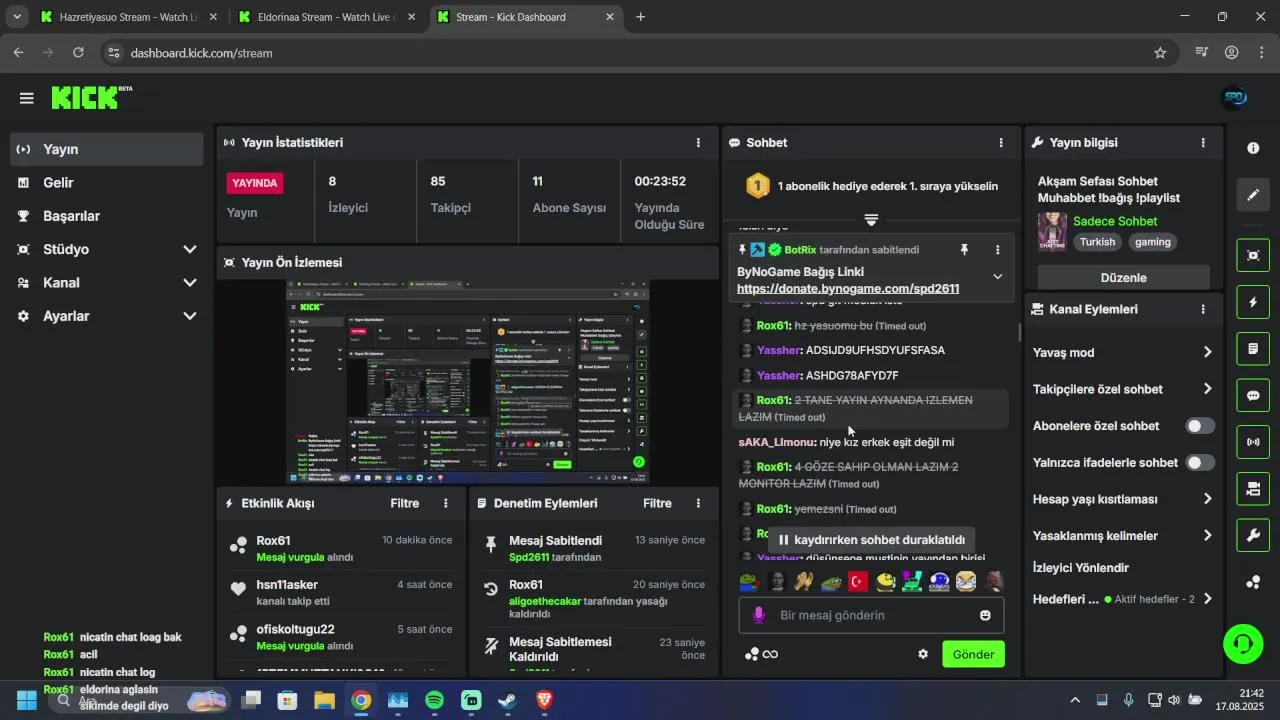Open the ByNoGame donation link
The width and height of the screenshot is (1280, 720).
point(848,288)
